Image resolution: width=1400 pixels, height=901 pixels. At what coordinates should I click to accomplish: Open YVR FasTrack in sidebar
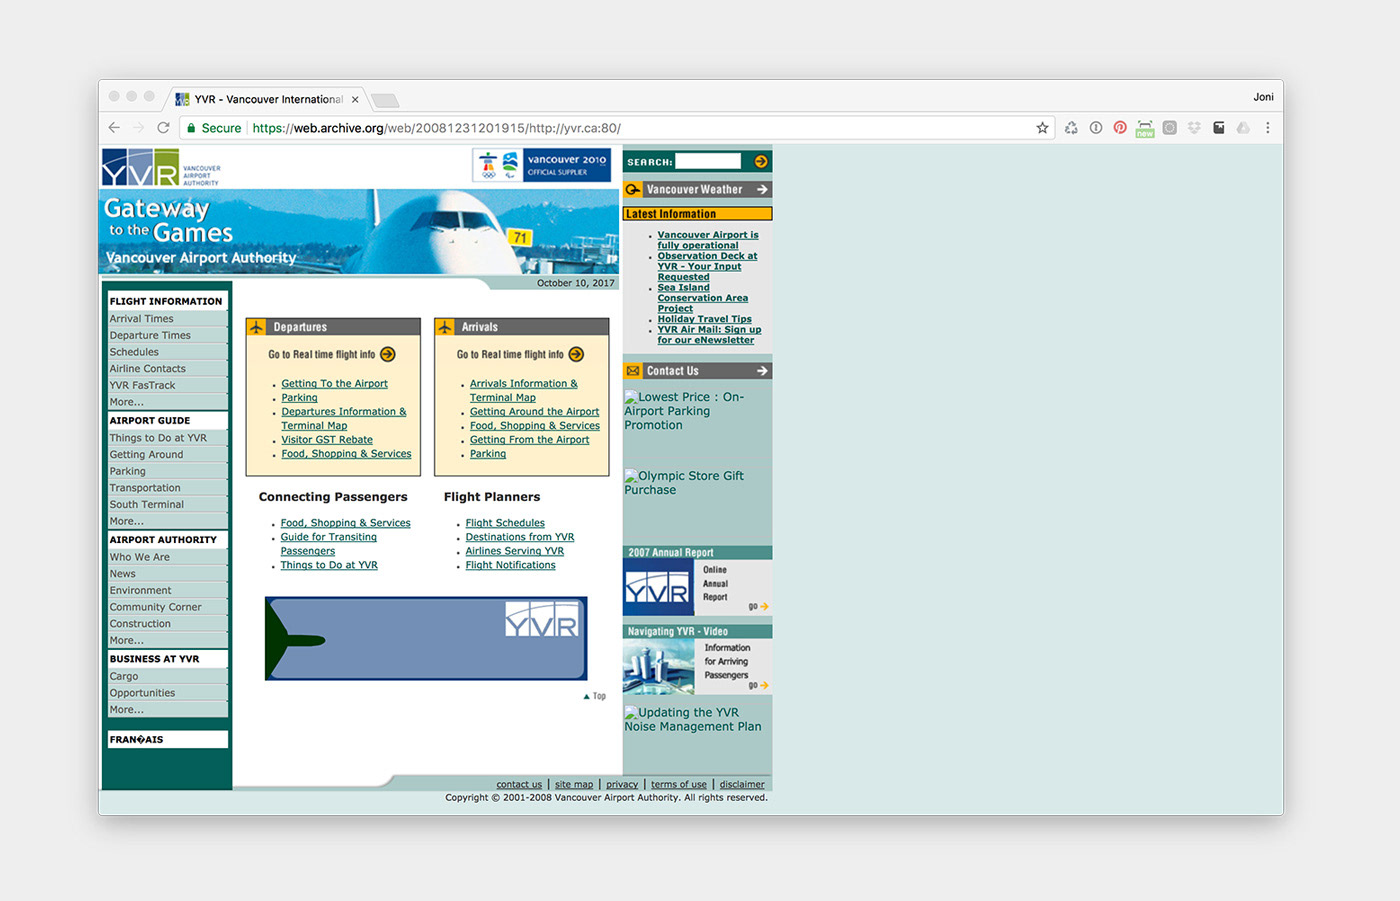click(142, 385)
